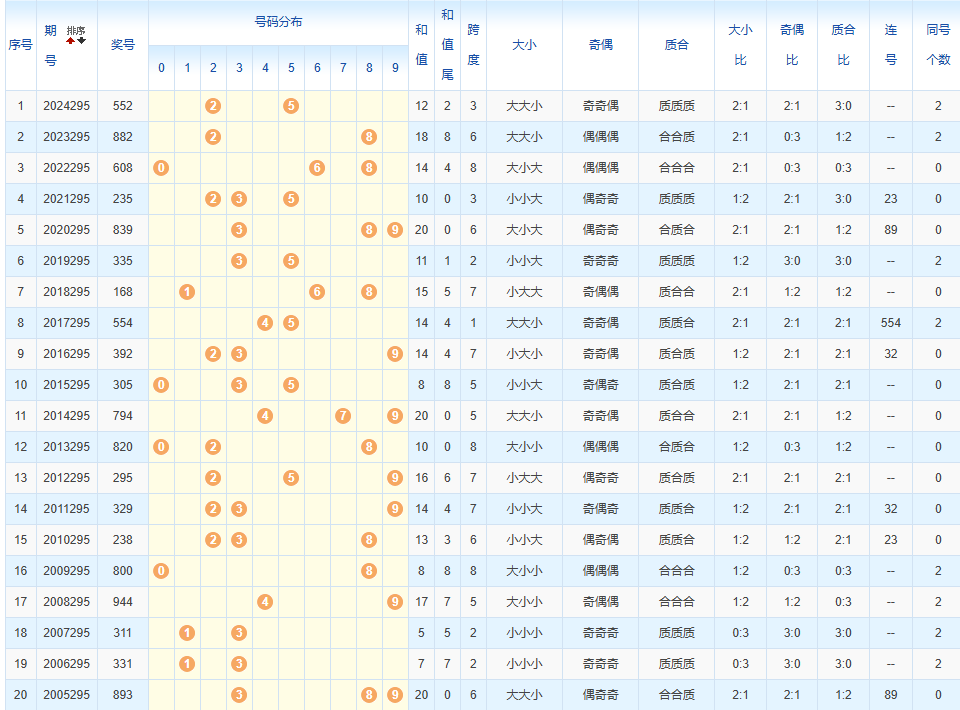Click ball 7 in the 2014295 row

(x=343, y=416)
